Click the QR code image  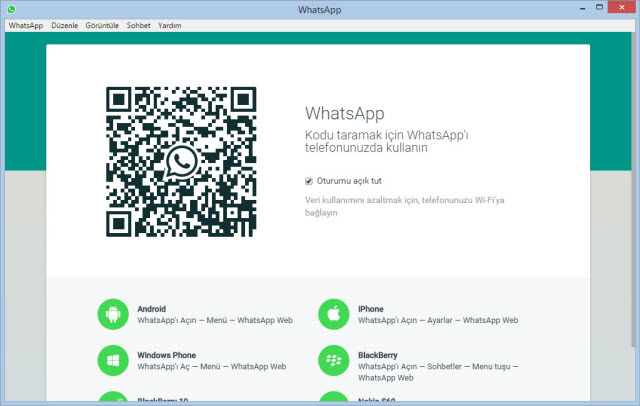[x=181, y=162]
